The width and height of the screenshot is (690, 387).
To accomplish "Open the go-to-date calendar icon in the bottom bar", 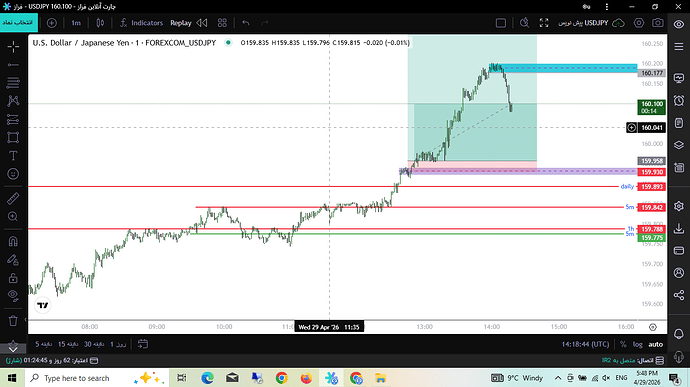I will [143, 344].
